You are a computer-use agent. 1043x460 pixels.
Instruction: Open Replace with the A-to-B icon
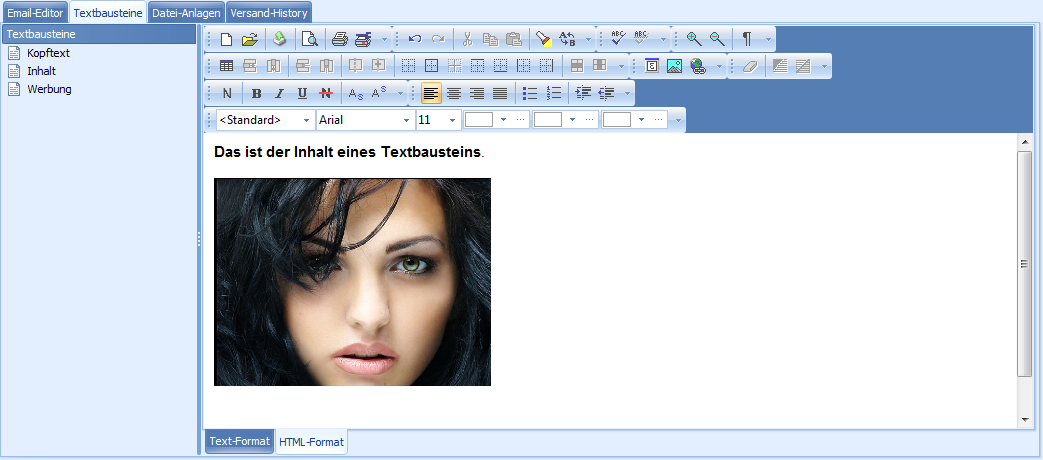pos(567,39)
